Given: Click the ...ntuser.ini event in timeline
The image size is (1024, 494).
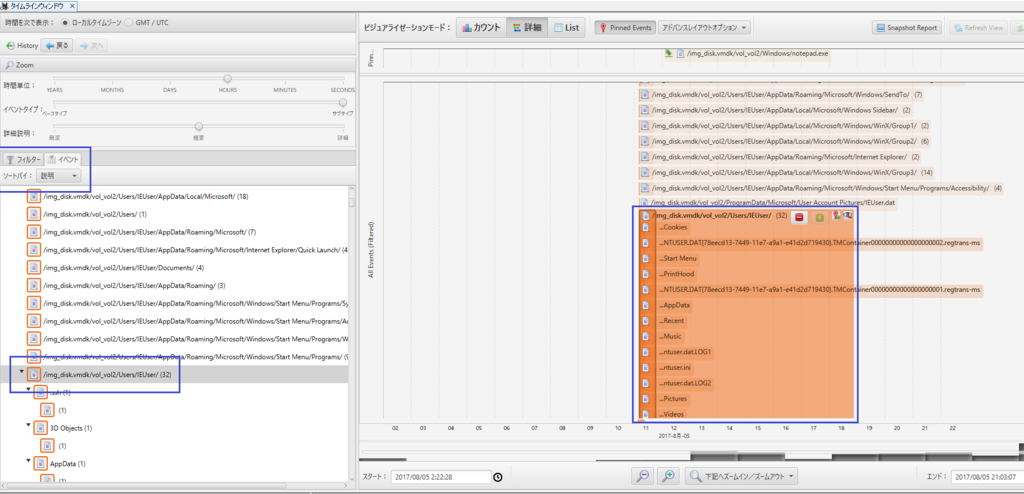Looking at the screenshot, I should pyautogui.click(x=675, y=368).
